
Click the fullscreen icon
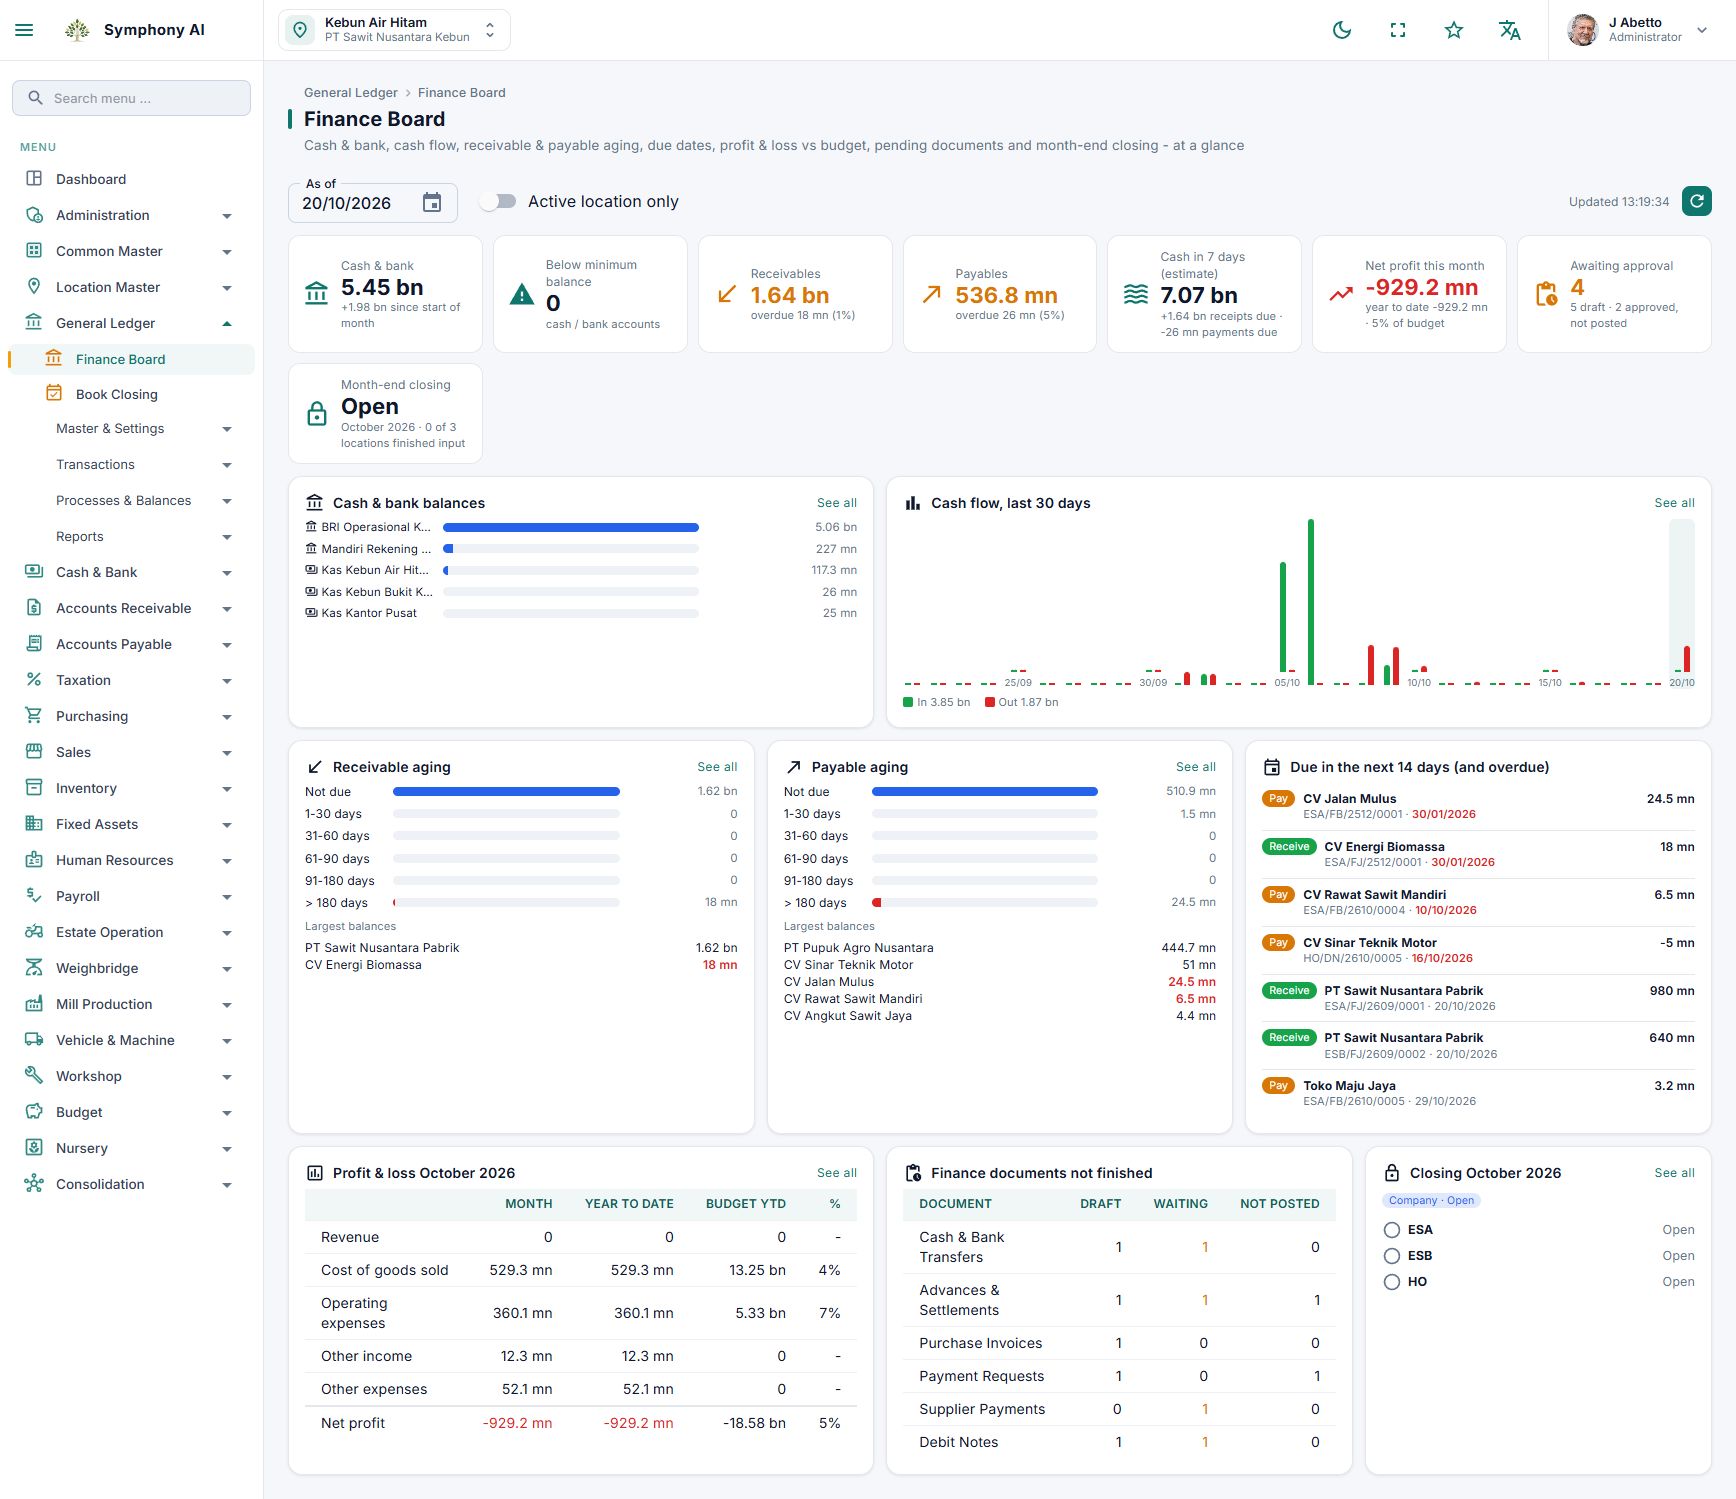(1398, 30)
